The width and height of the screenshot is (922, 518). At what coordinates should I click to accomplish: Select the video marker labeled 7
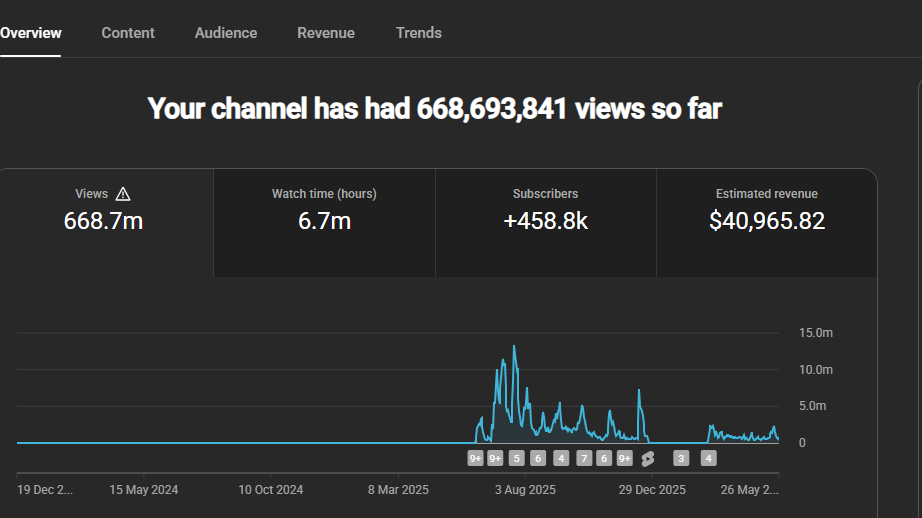(x=584, y=459)
